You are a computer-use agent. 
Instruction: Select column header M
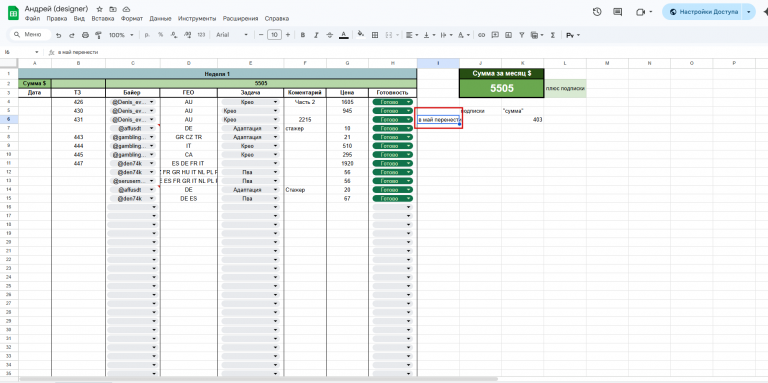[607, 63]
